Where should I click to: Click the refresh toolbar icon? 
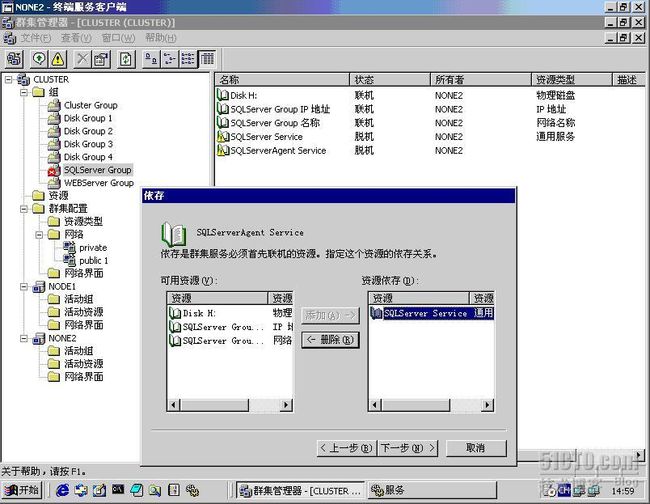click(x=126, y=59)
